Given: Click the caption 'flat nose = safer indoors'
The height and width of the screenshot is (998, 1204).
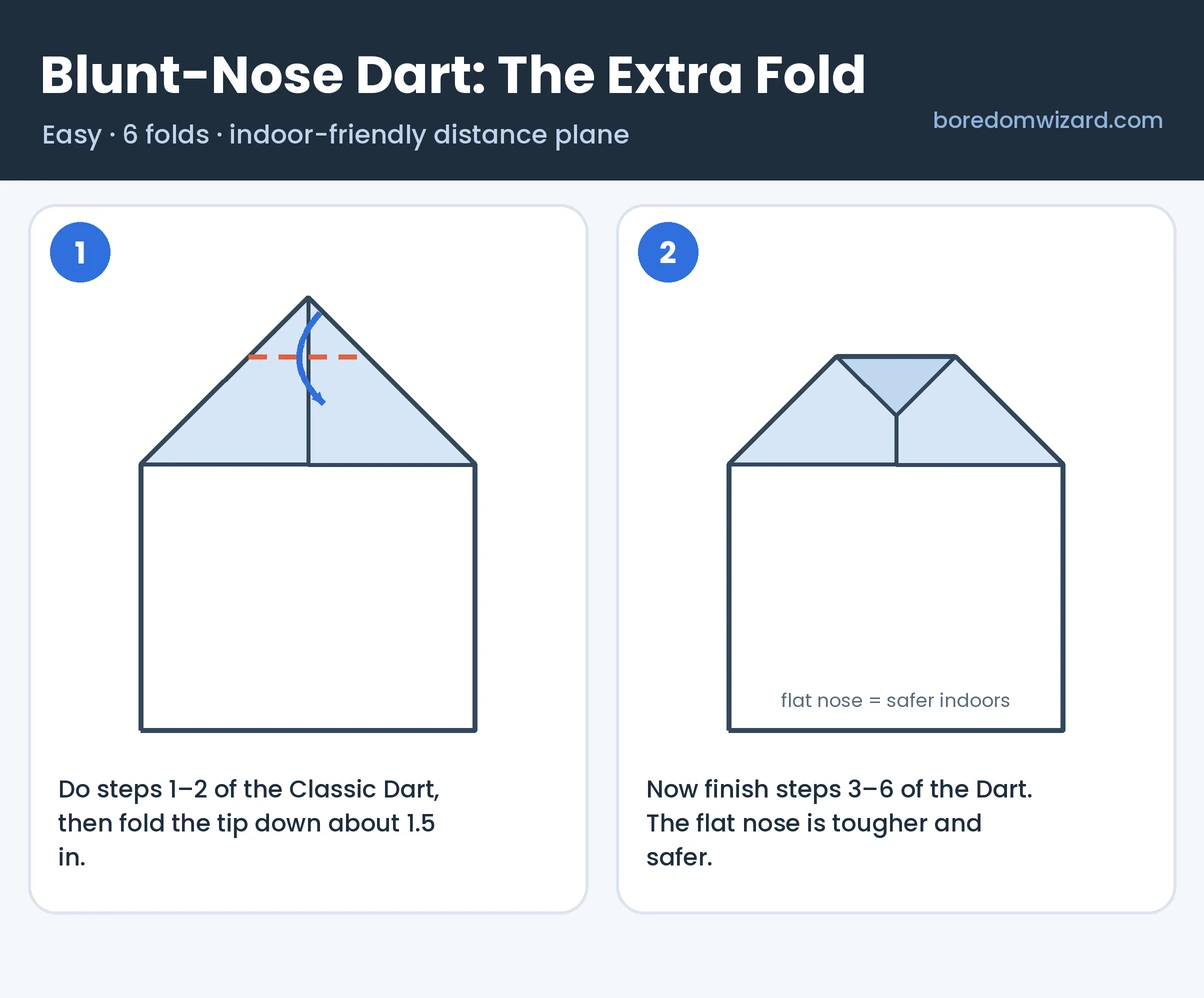Looking at the screenshot, I should pyautogui.click(x=895, y=700).
